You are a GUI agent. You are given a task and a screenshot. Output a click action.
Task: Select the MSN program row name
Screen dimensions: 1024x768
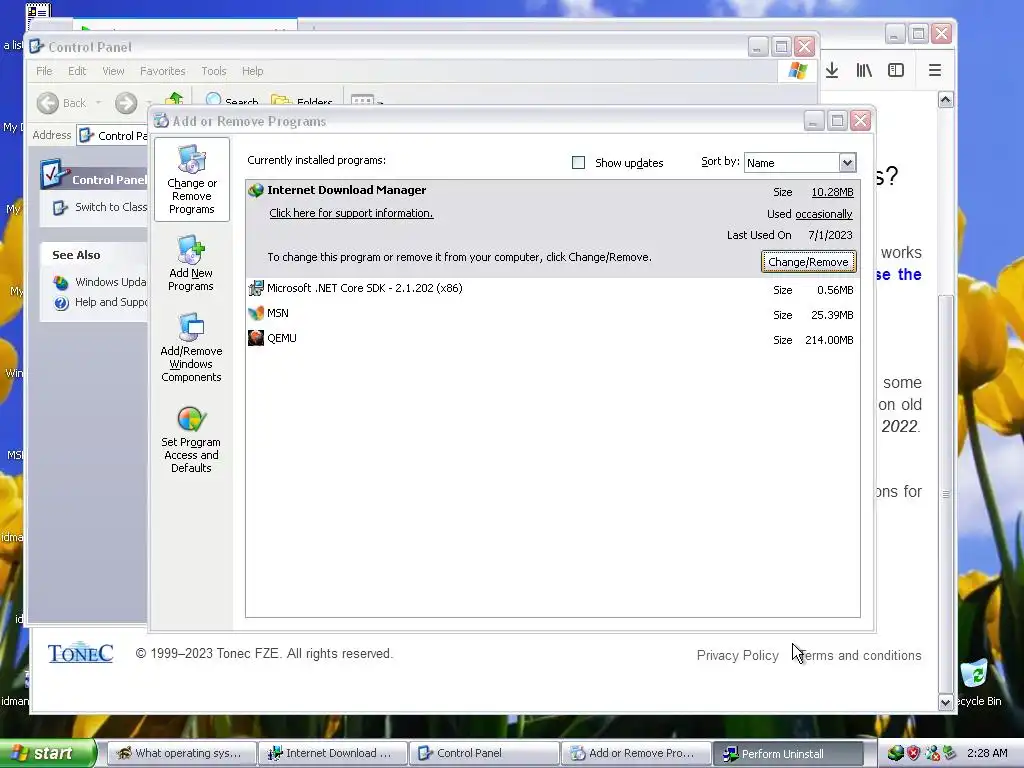pos(278,313)
